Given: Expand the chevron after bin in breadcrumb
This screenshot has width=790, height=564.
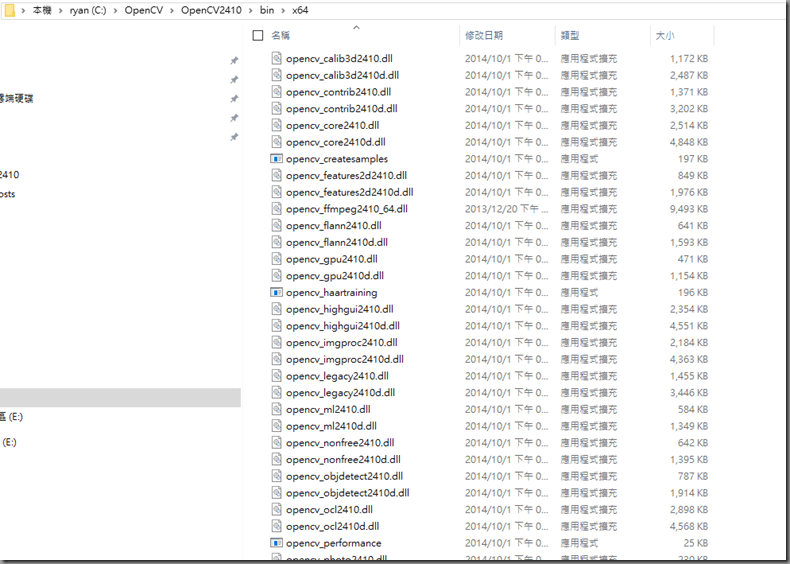Looking at the screenshot, I should click(x=283, y=10).
